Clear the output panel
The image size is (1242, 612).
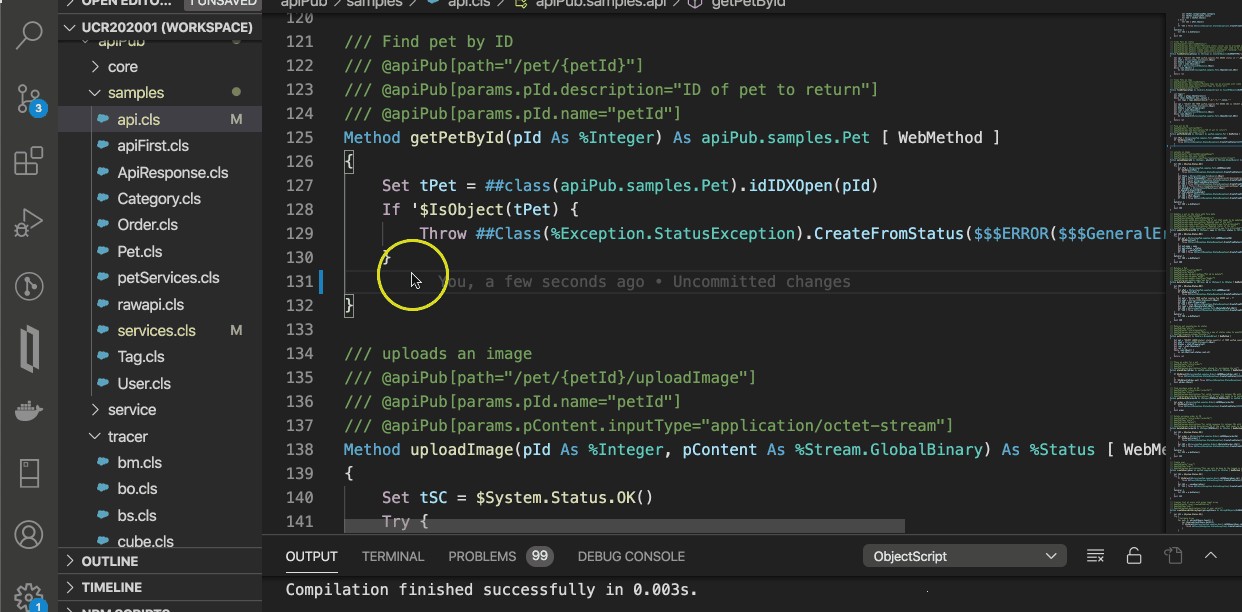(x=1095, y=556)
